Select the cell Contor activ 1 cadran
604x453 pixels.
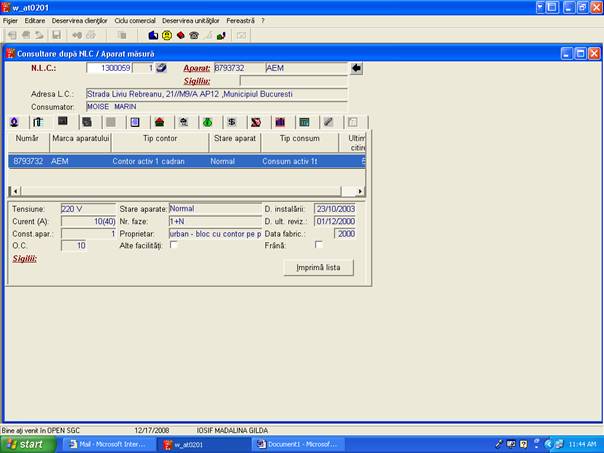coord(149,161)
